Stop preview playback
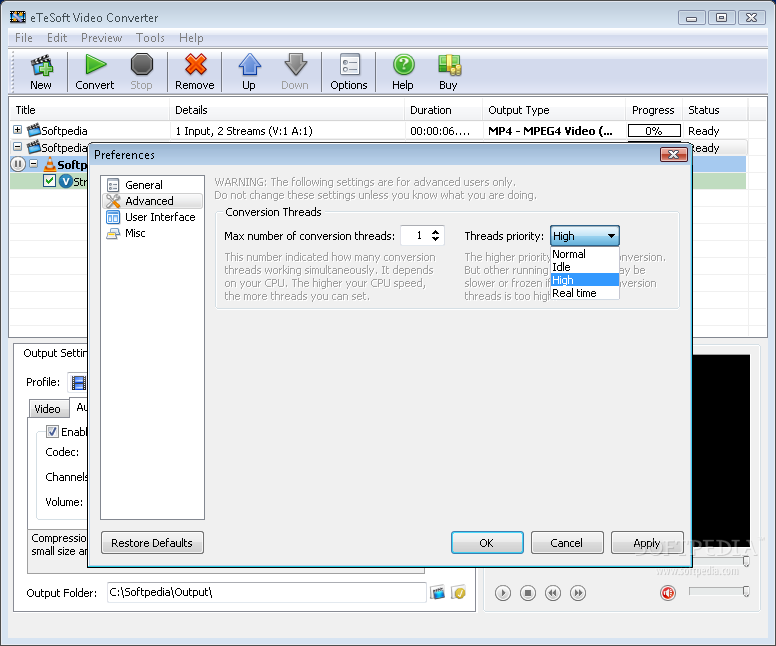Image resolution: width=776 pixels, height=646 pixels. coord(528,593)
